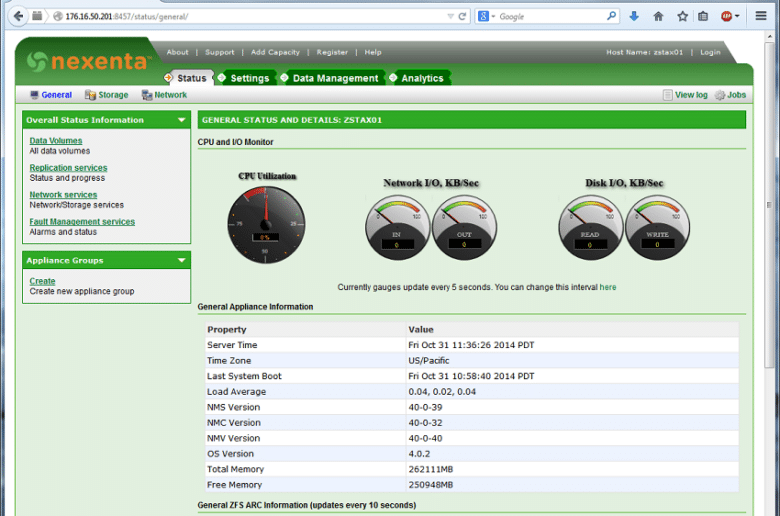Click the NMV Version value '40-0-40'

point(425,438)
